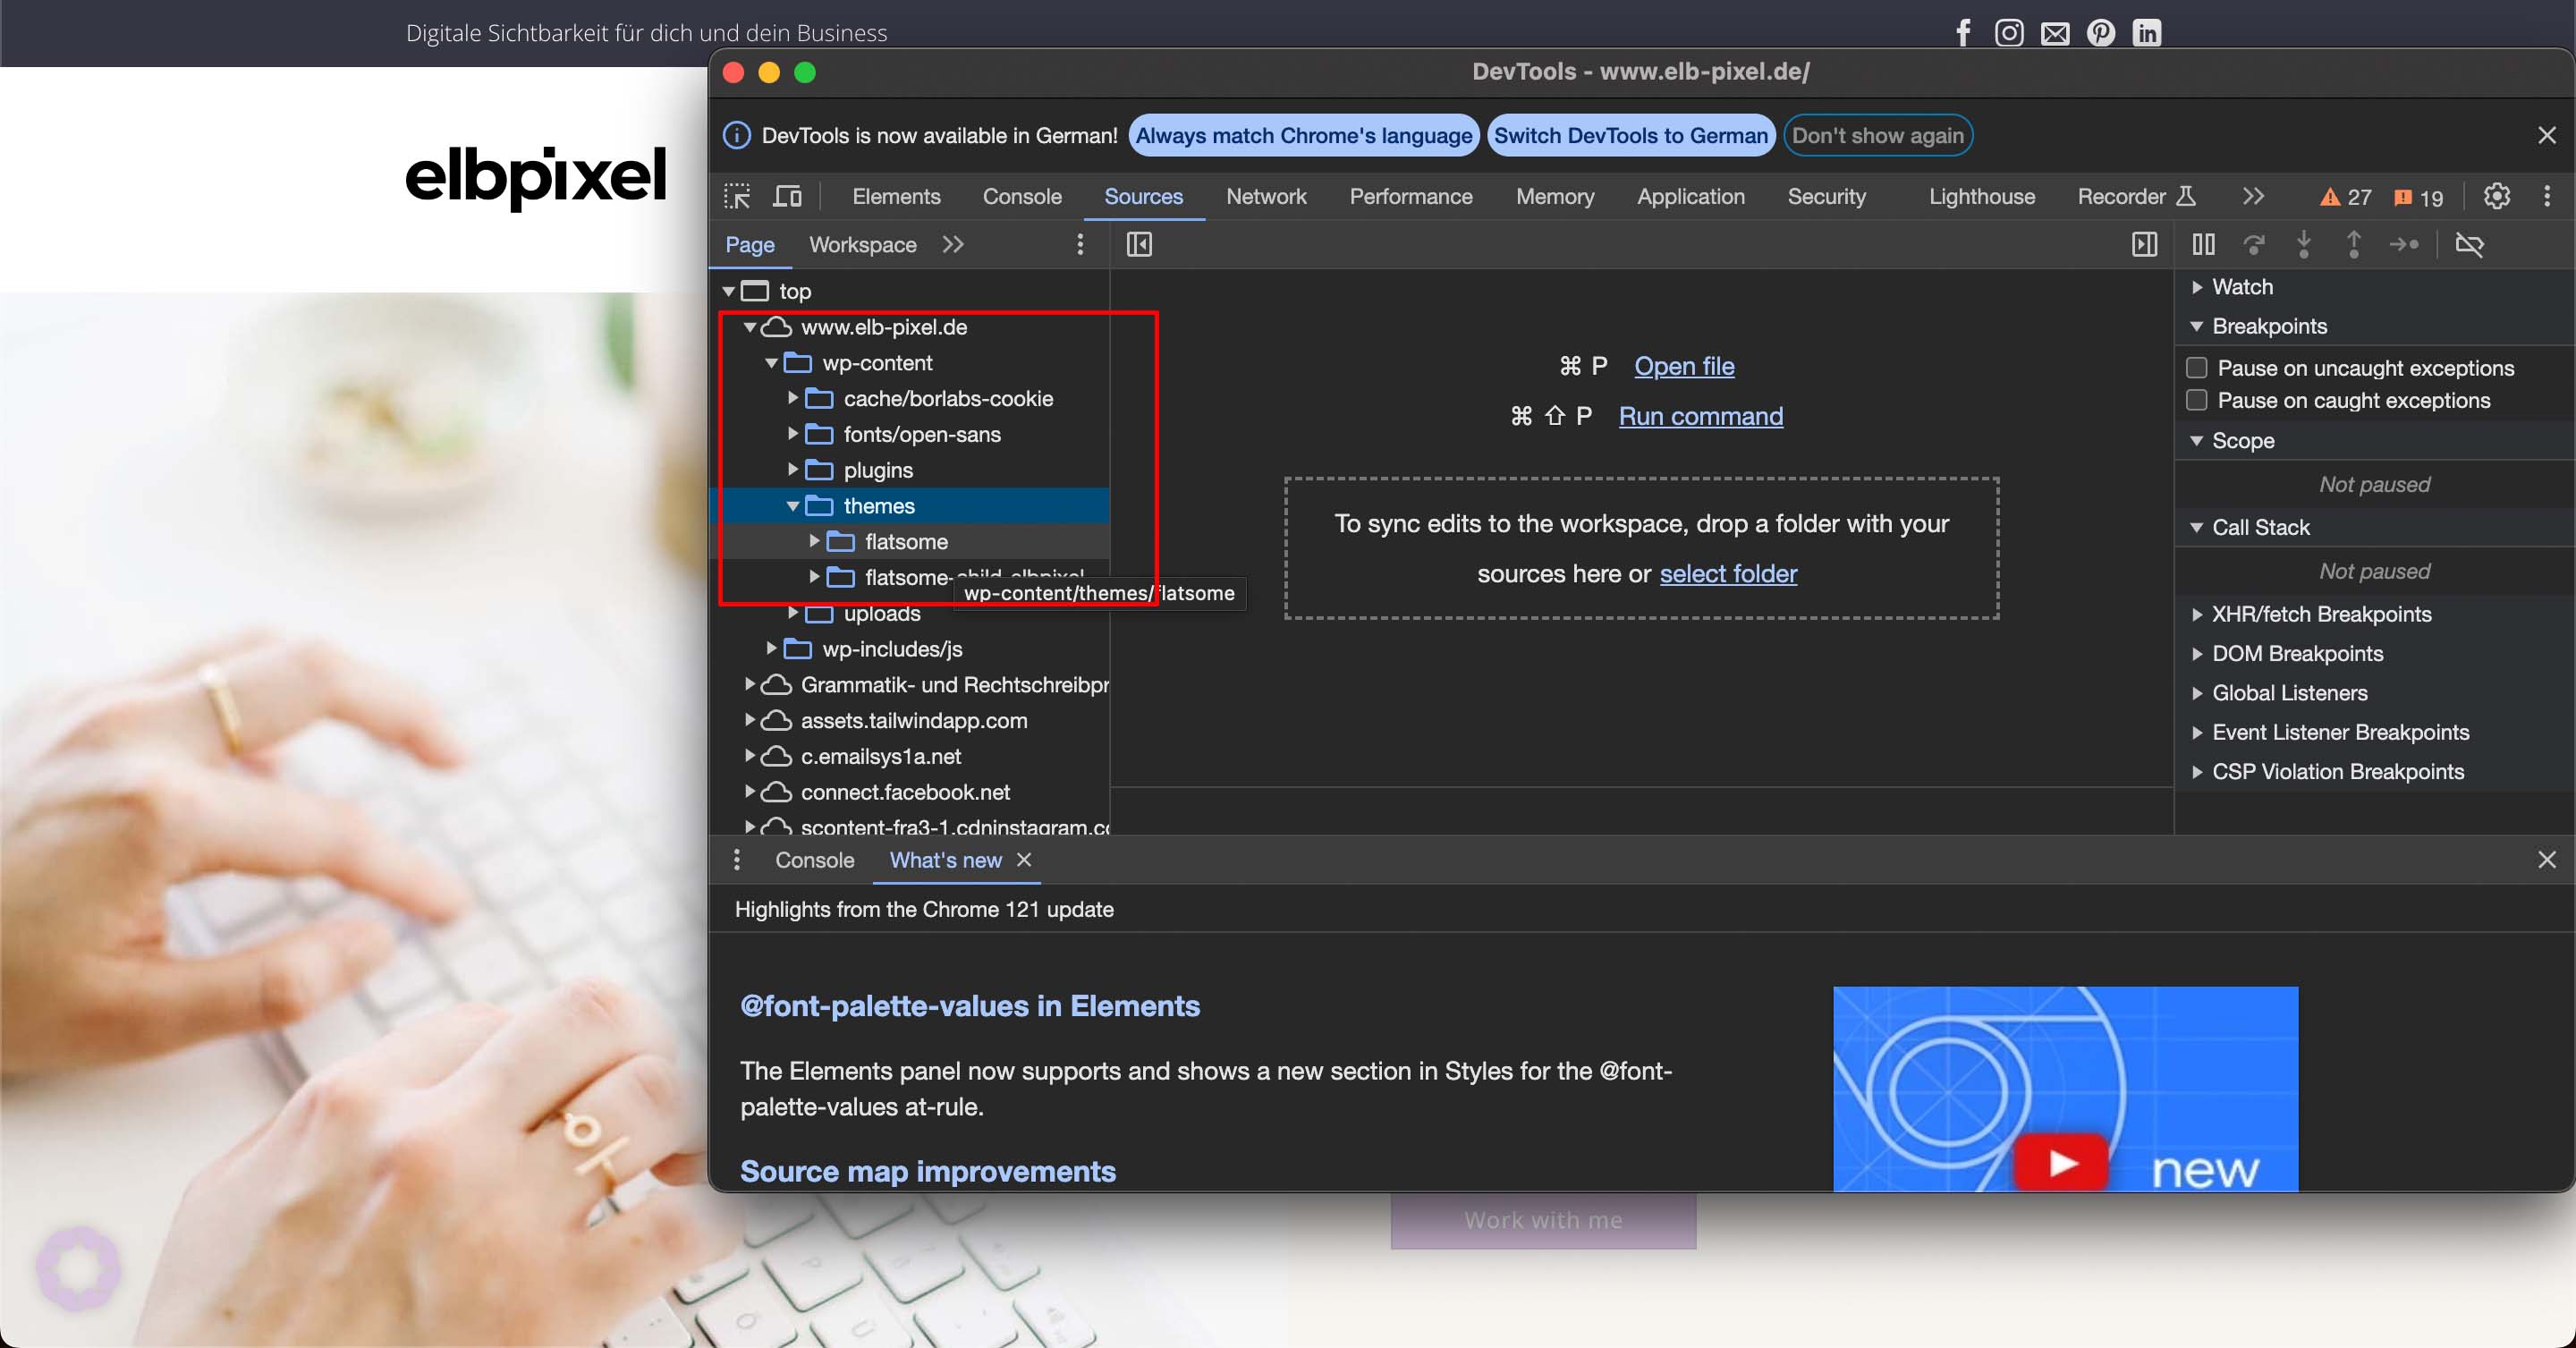Collapse the www.elb-pixel.de tree node
This screenshot has width=2576, height=1348.
pos(749,327)
